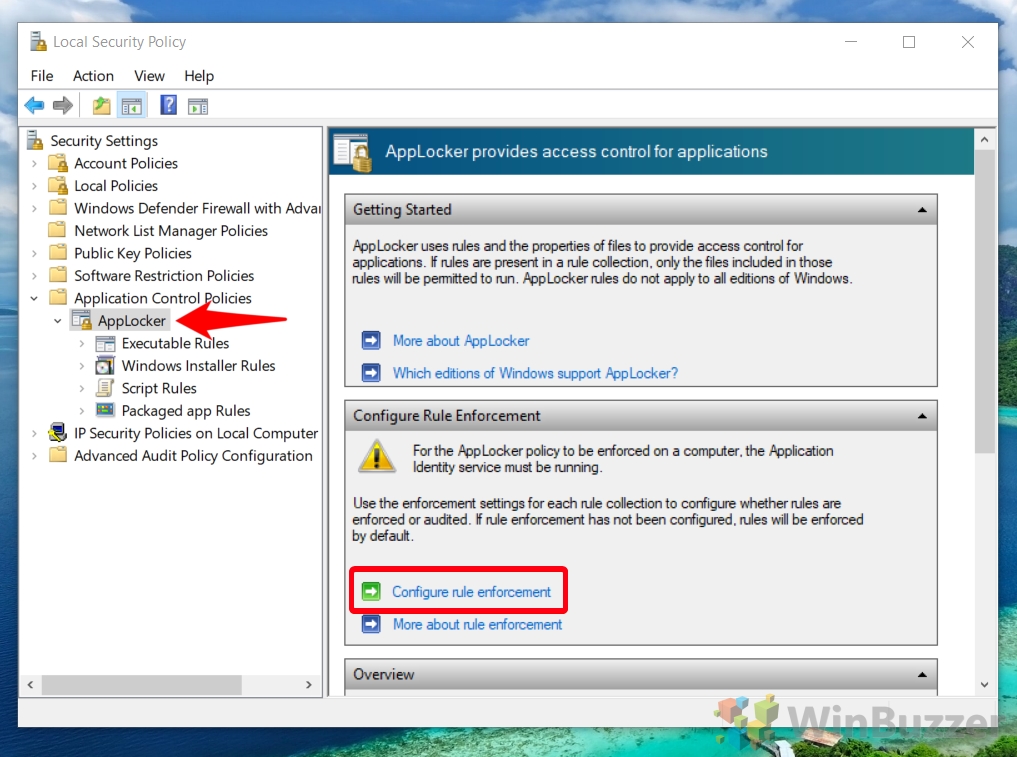Open the Help question mark toolbar icon
The image size is (1017, 757).
(x=169, y=104)
